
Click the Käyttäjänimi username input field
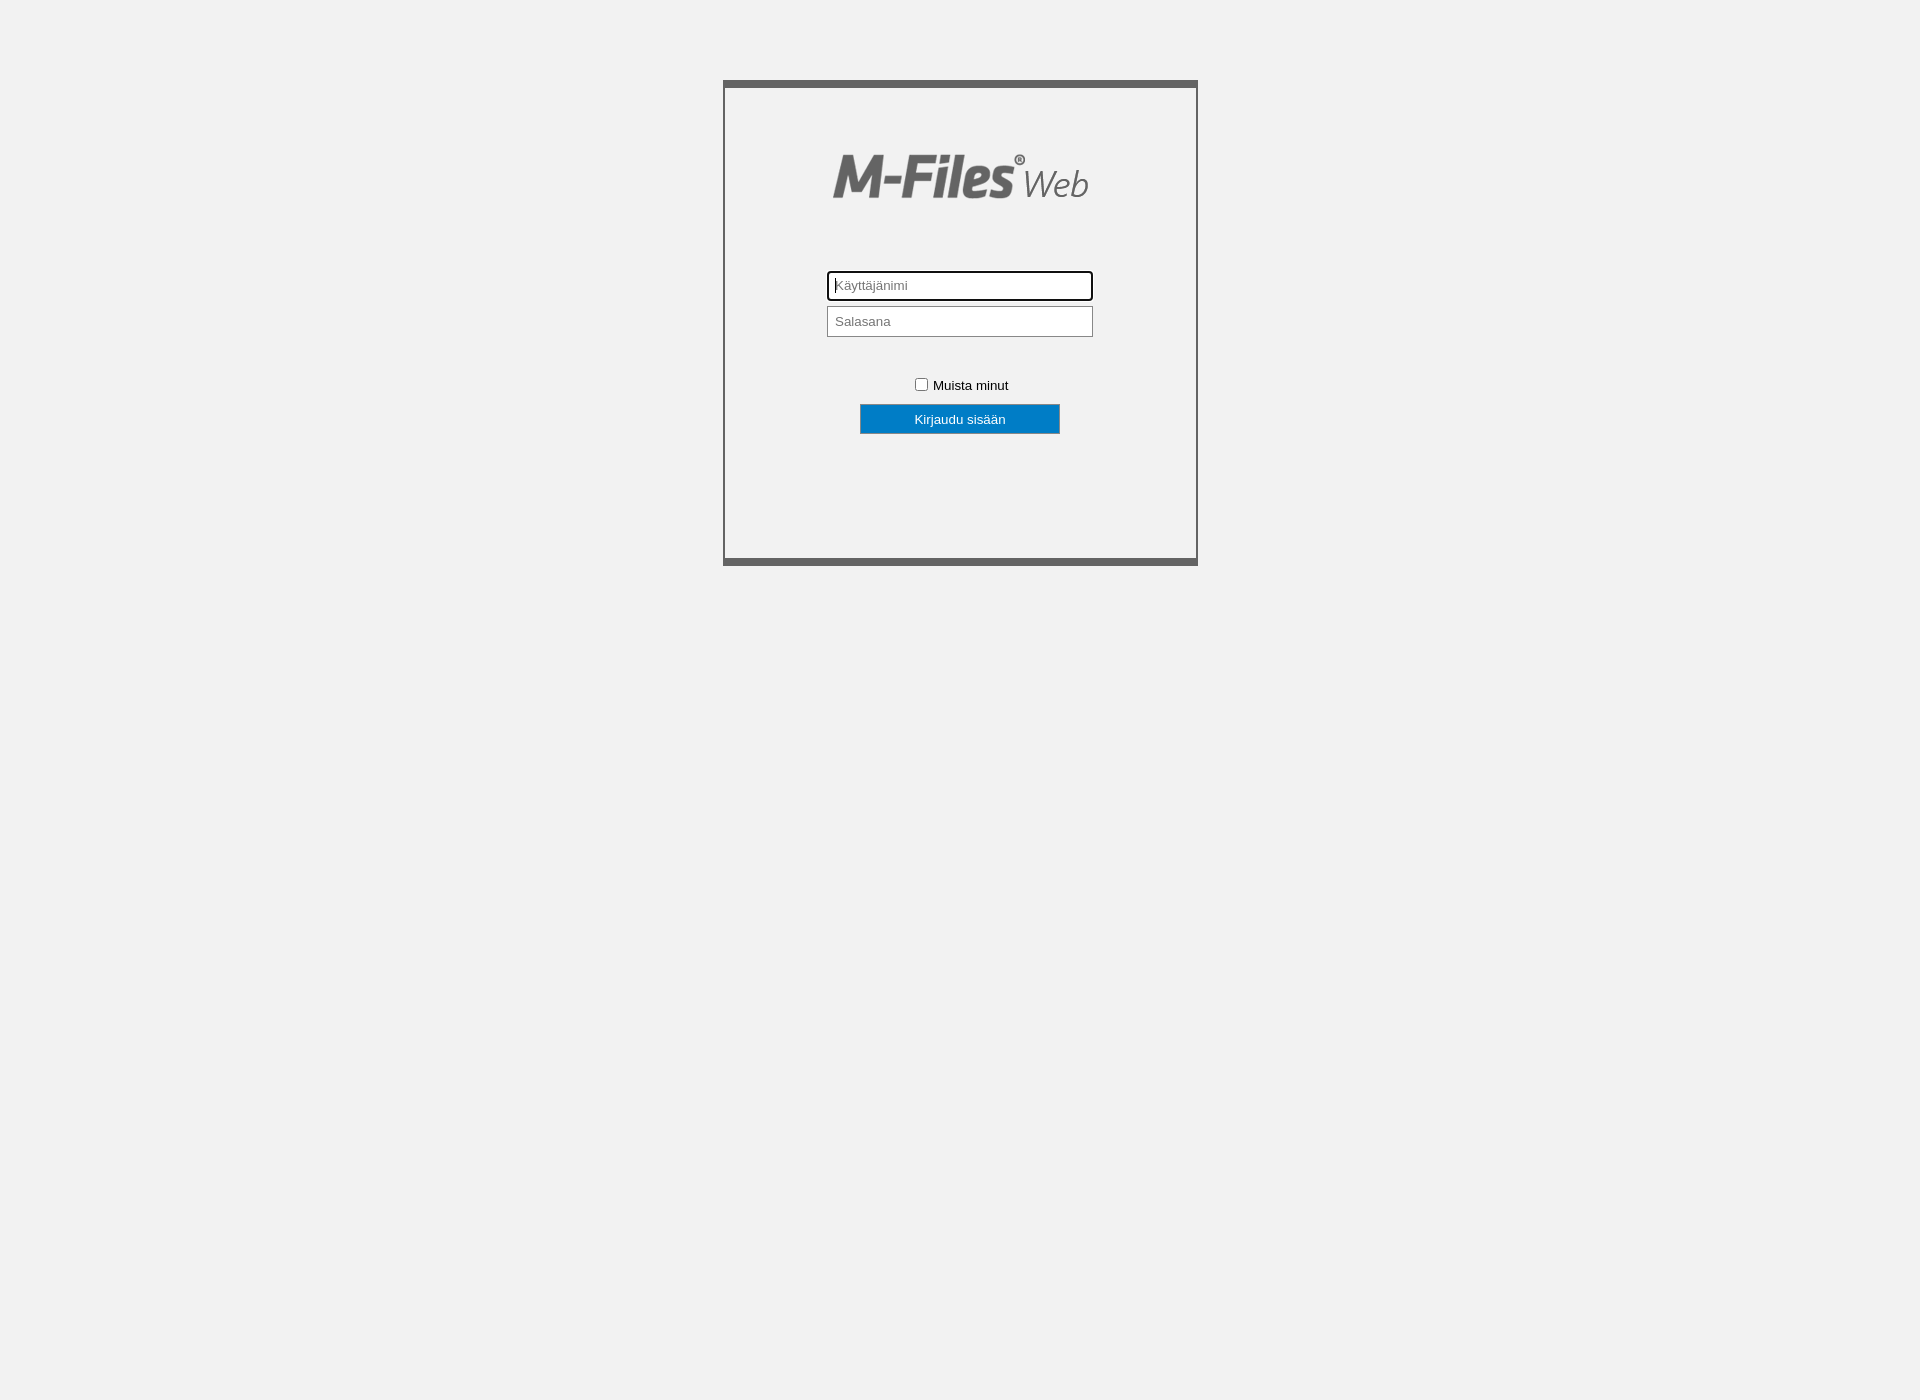960,285
